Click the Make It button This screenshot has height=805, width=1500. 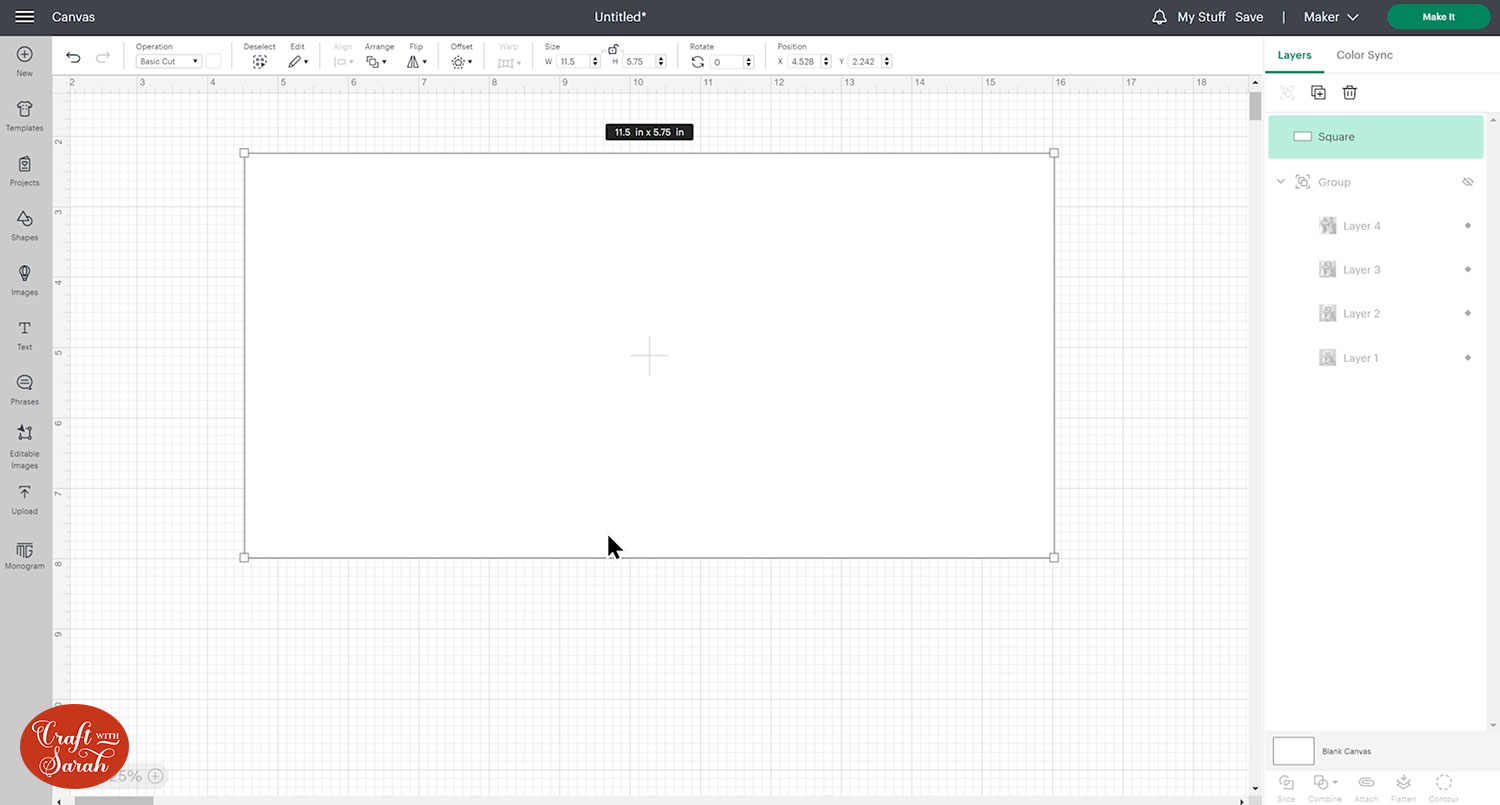[x=1438, y=17]
